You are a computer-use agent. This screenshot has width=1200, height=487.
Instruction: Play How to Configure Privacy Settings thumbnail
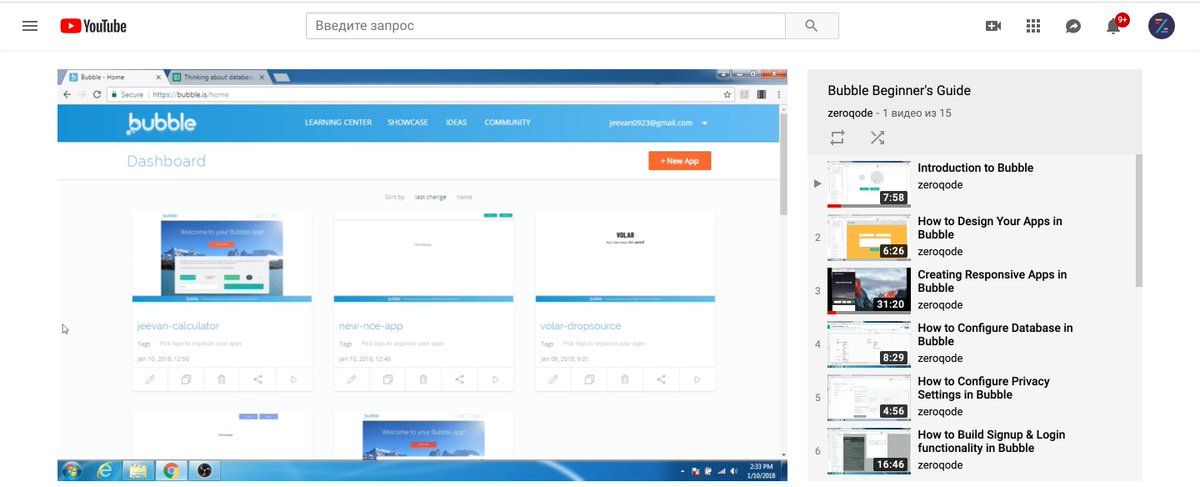869,397
